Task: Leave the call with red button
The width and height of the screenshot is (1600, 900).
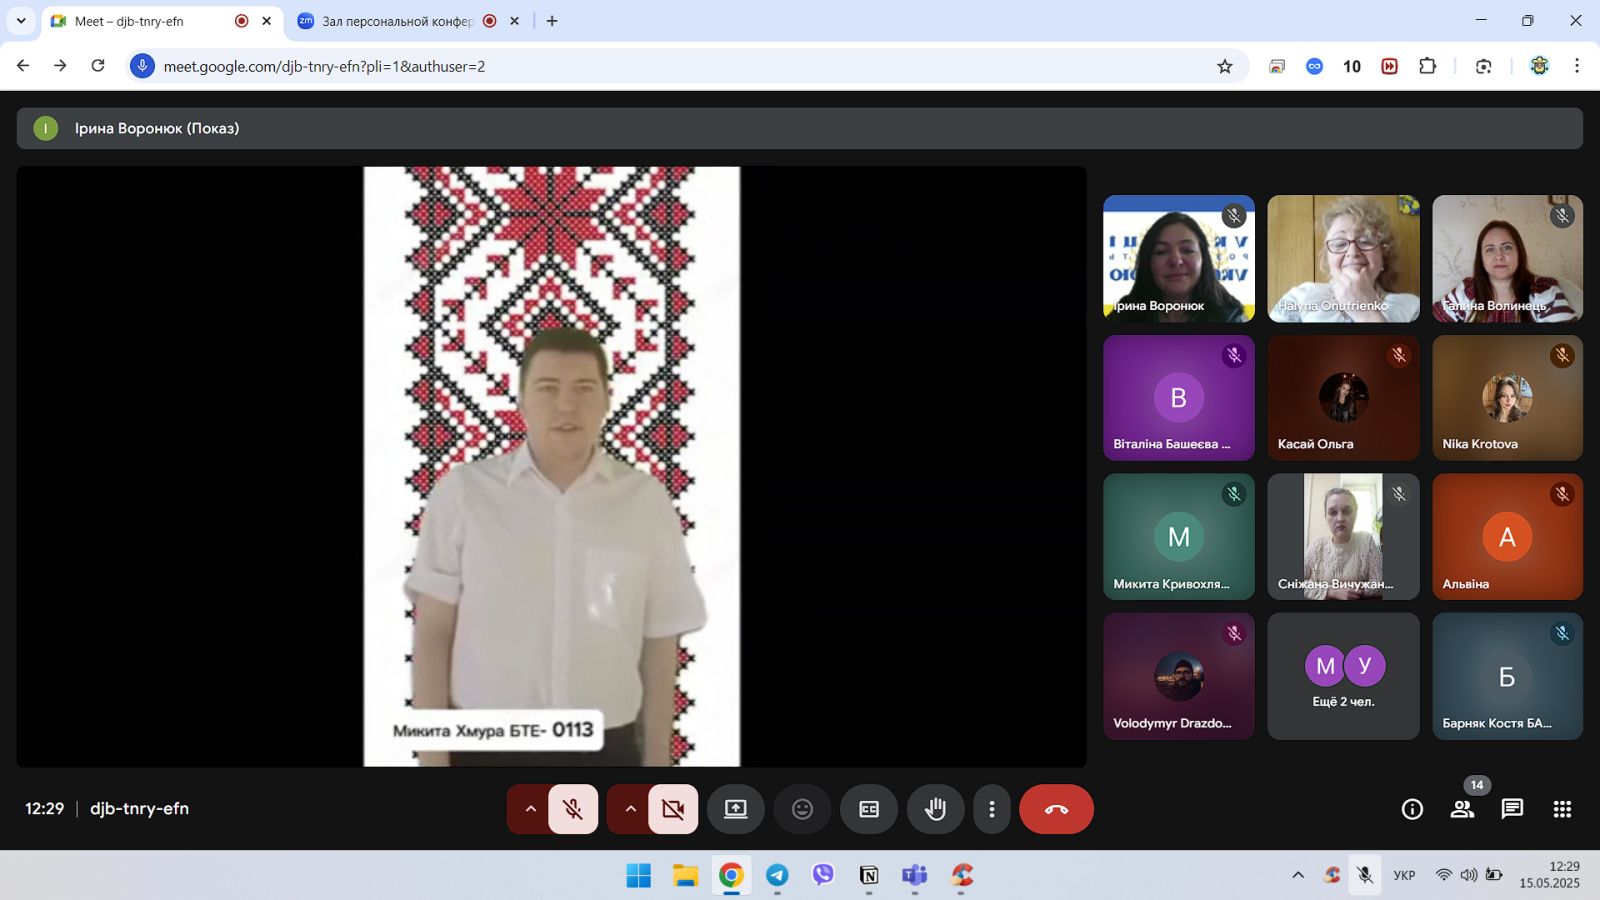Action: pyautogui.click(x=1056, y=809)
